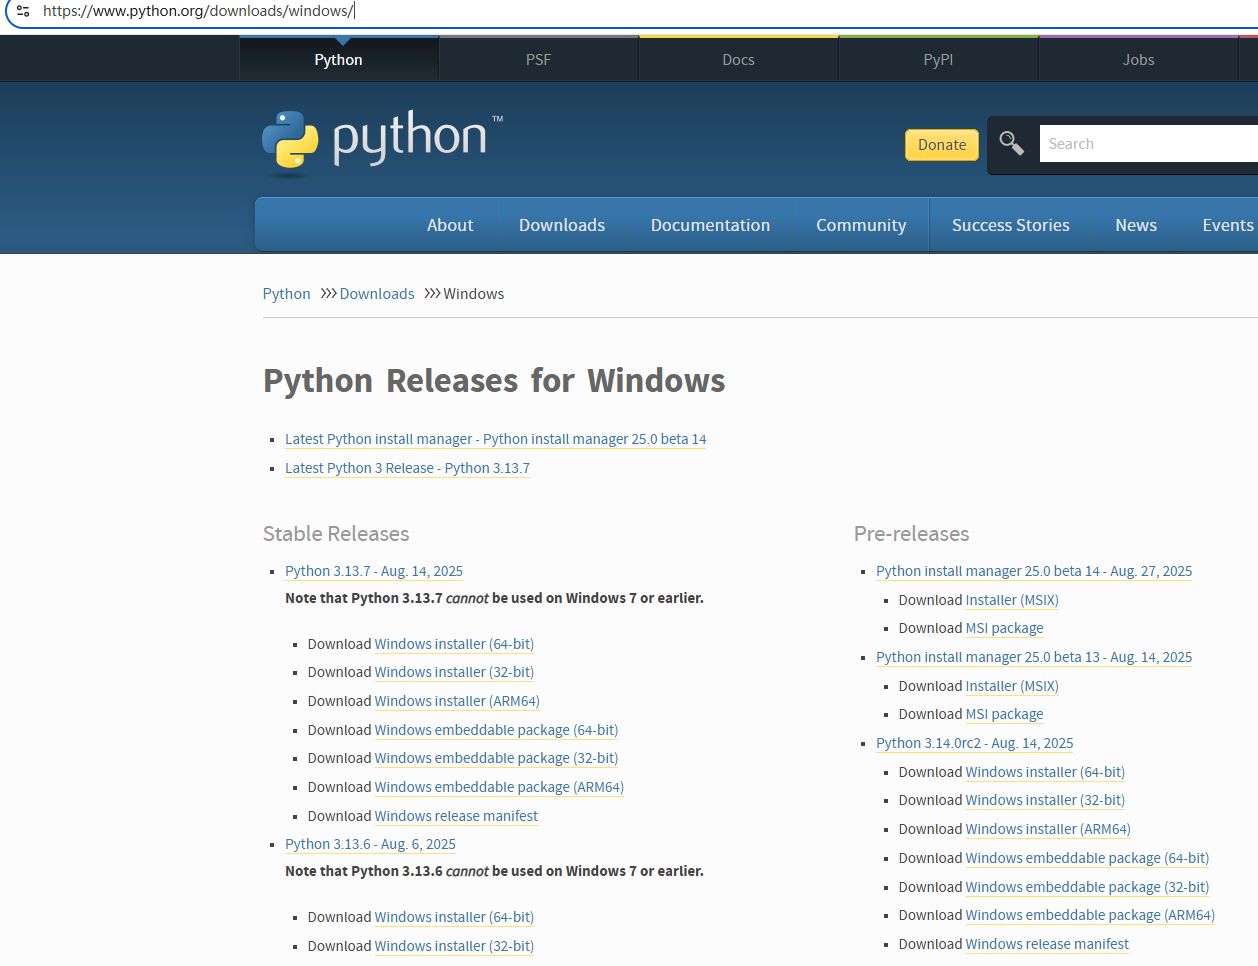
Task: Click the Downloads breadcrumb link
Action: pos(377,294)
